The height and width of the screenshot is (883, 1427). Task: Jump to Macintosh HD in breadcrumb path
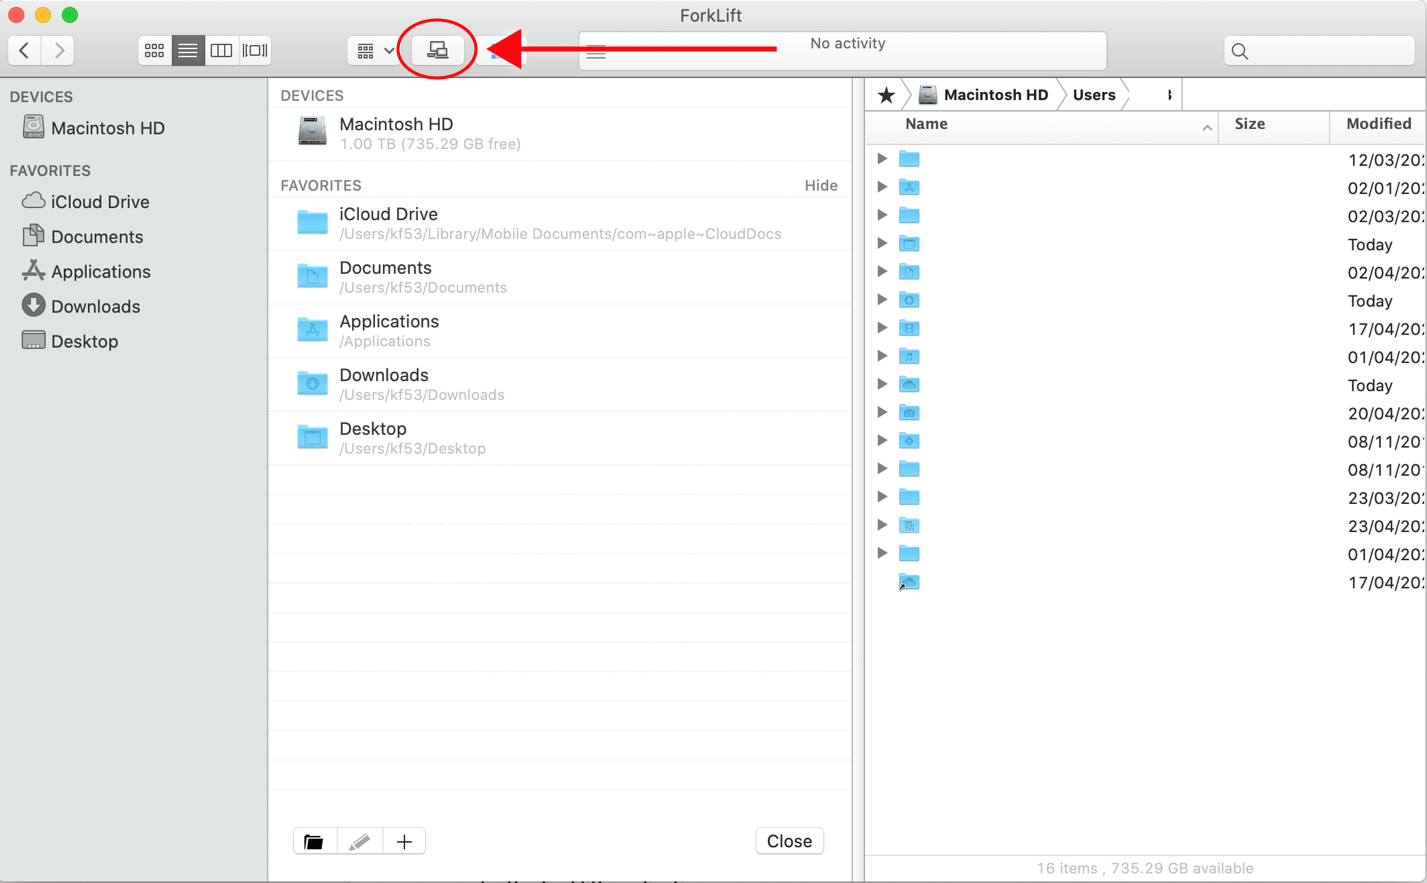(x=984, y=95)
